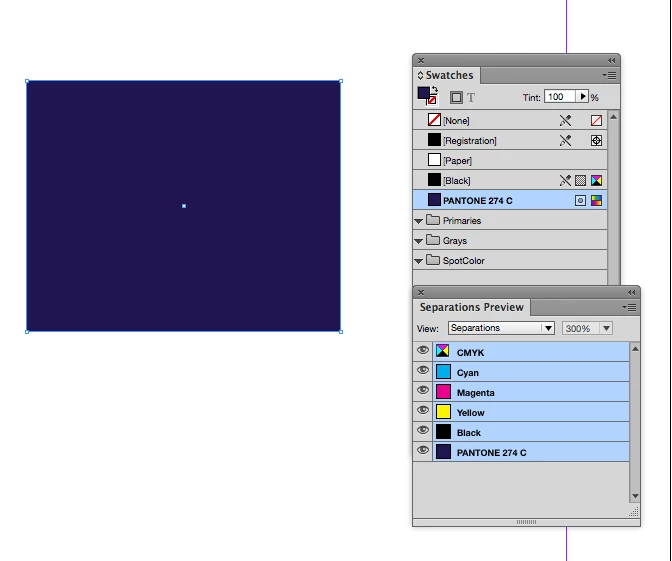672x561 pixels.
Task: Select the [None] swatch
Action: click(x=510, y=120)
